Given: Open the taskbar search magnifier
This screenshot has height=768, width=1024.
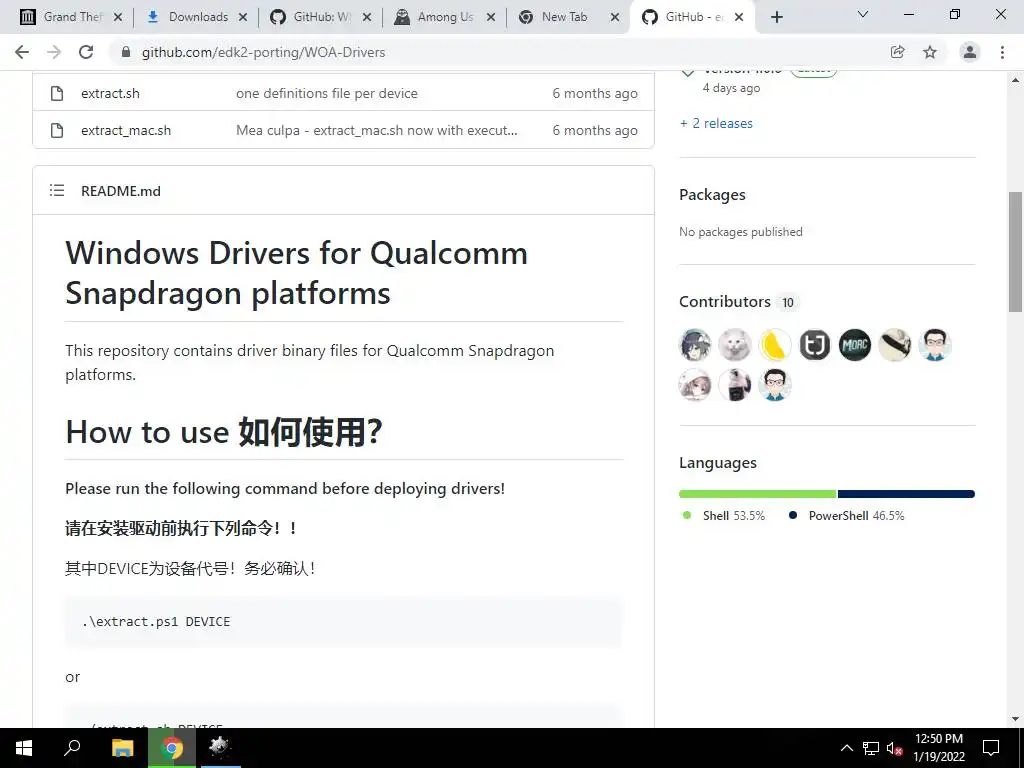Looking at the screenshot, I should click(72, 748).
